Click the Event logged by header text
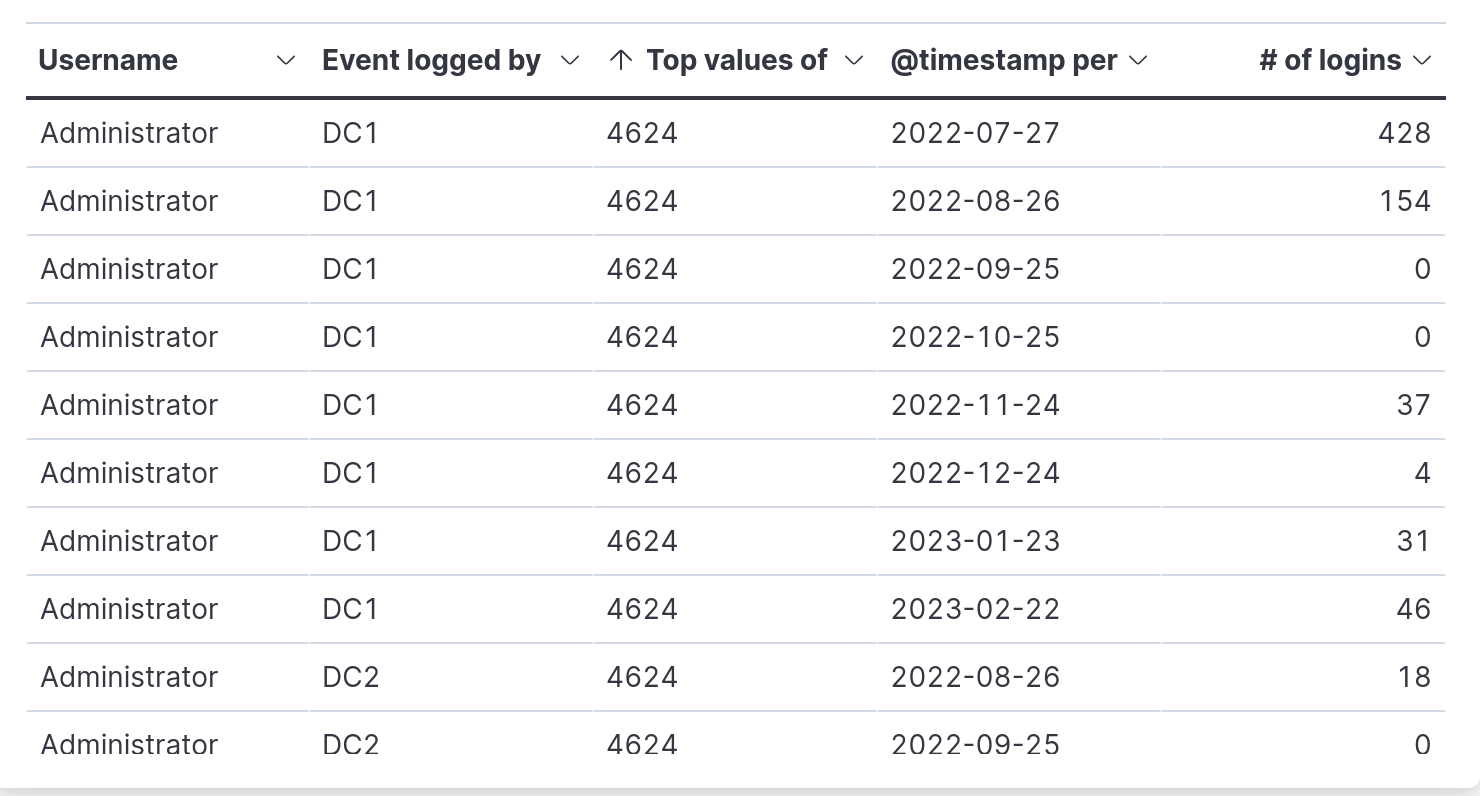The width and height of the screenshot is (1480, 796). point(431,60)
